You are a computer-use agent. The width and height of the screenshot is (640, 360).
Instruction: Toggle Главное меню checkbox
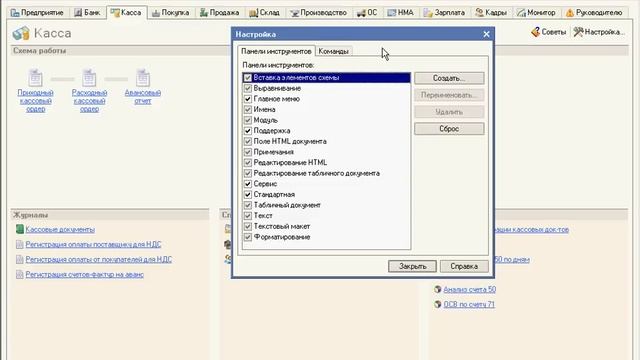[248, 99]
